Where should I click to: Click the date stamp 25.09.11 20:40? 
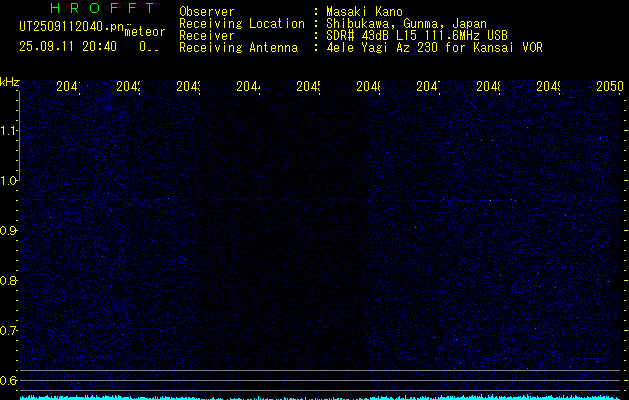68,47
